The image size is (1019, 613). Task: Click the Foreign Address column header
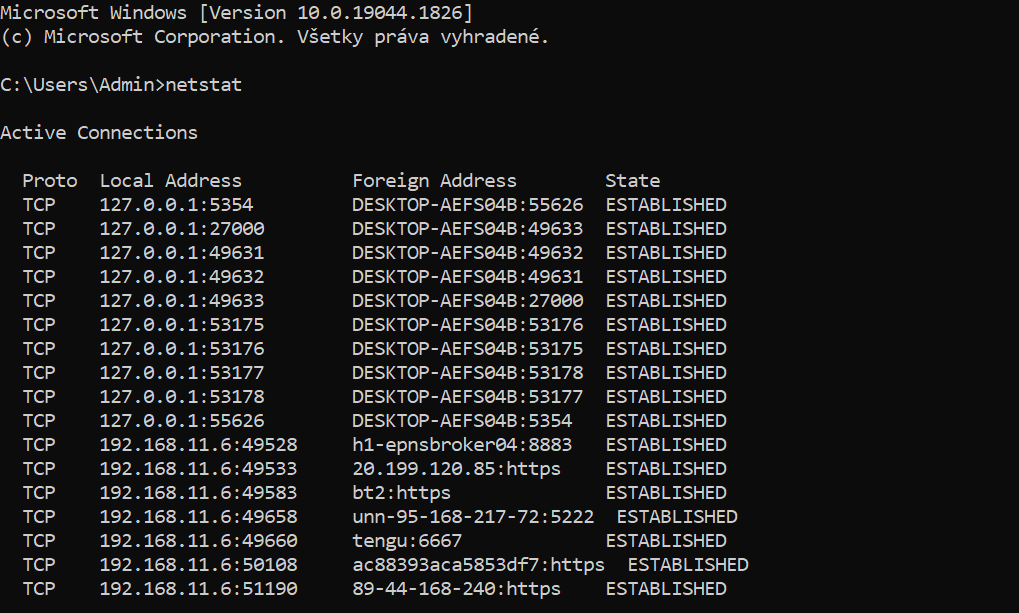click(x=434, y=181)
